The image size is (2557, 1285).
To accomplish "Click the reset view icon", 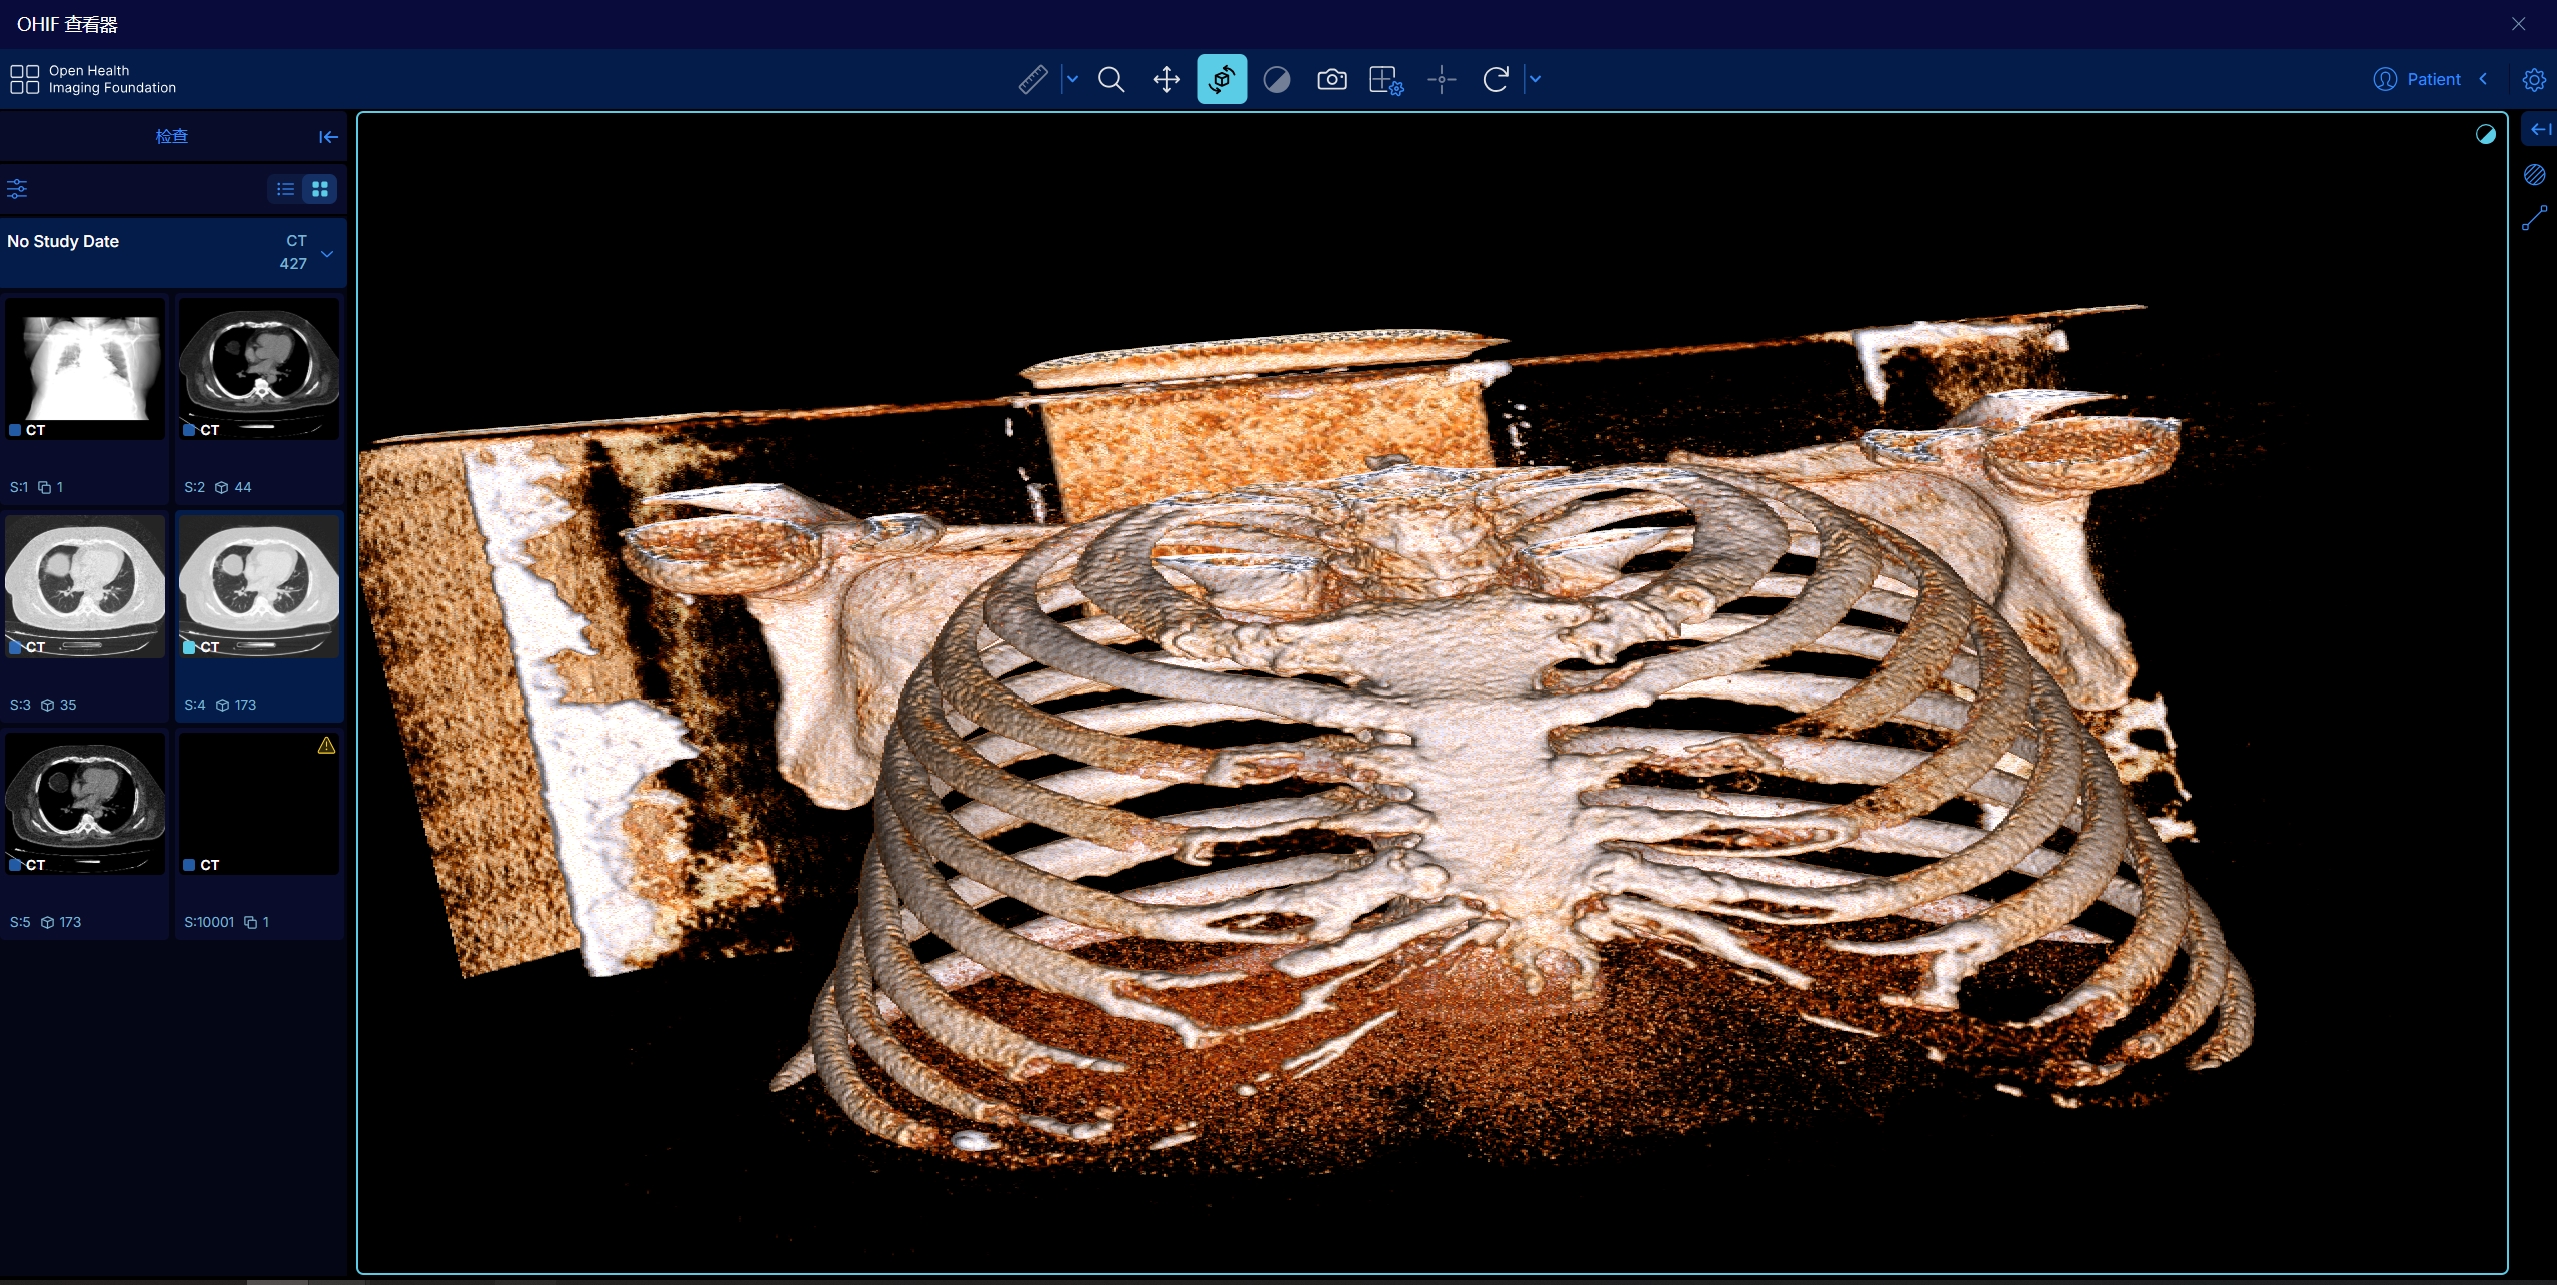I will (1496, 79).
